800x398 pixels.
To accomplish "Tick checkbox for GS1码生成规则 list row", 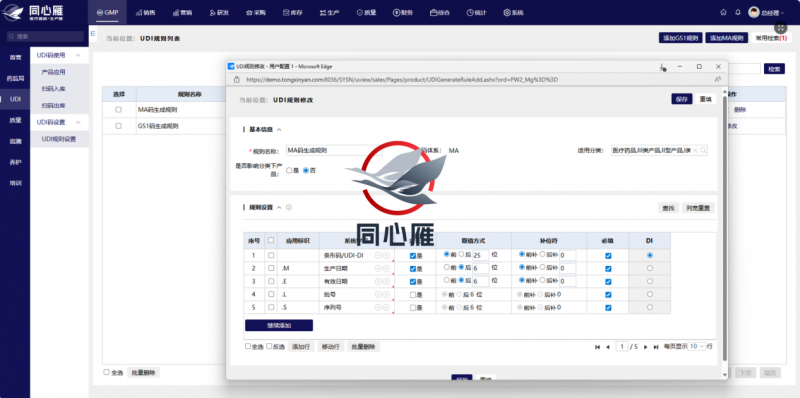I will click(118, 126).
